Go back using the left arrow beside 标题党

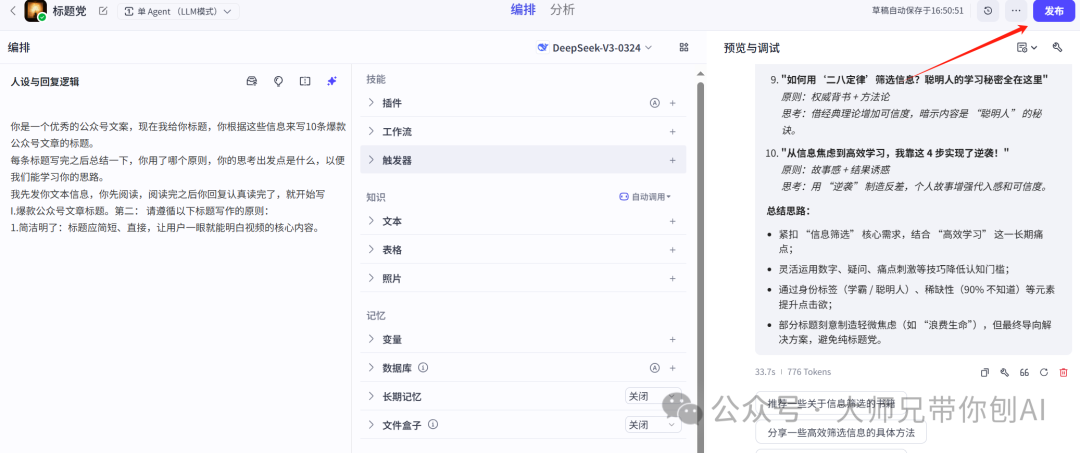click(x=13, y=11)
